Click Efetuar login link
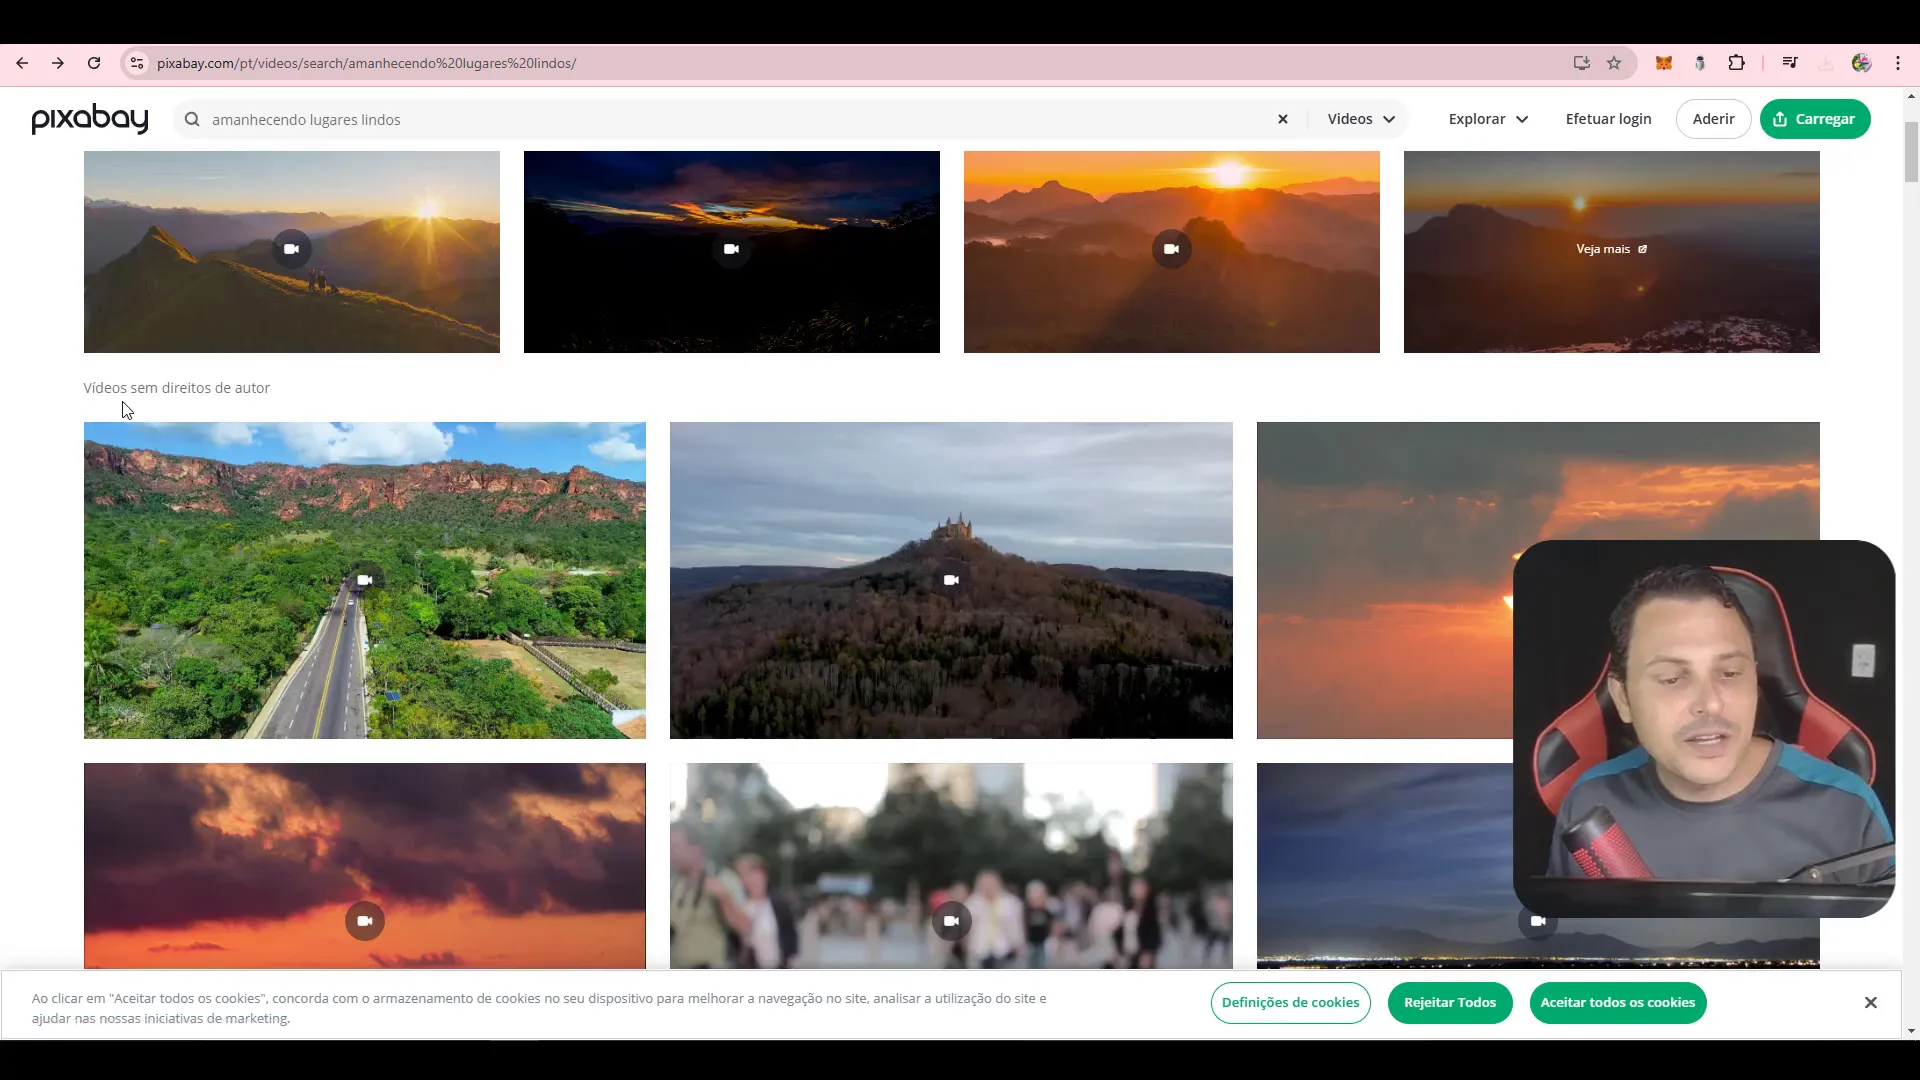The image size is (1920, 1080). pos(1608,119)
